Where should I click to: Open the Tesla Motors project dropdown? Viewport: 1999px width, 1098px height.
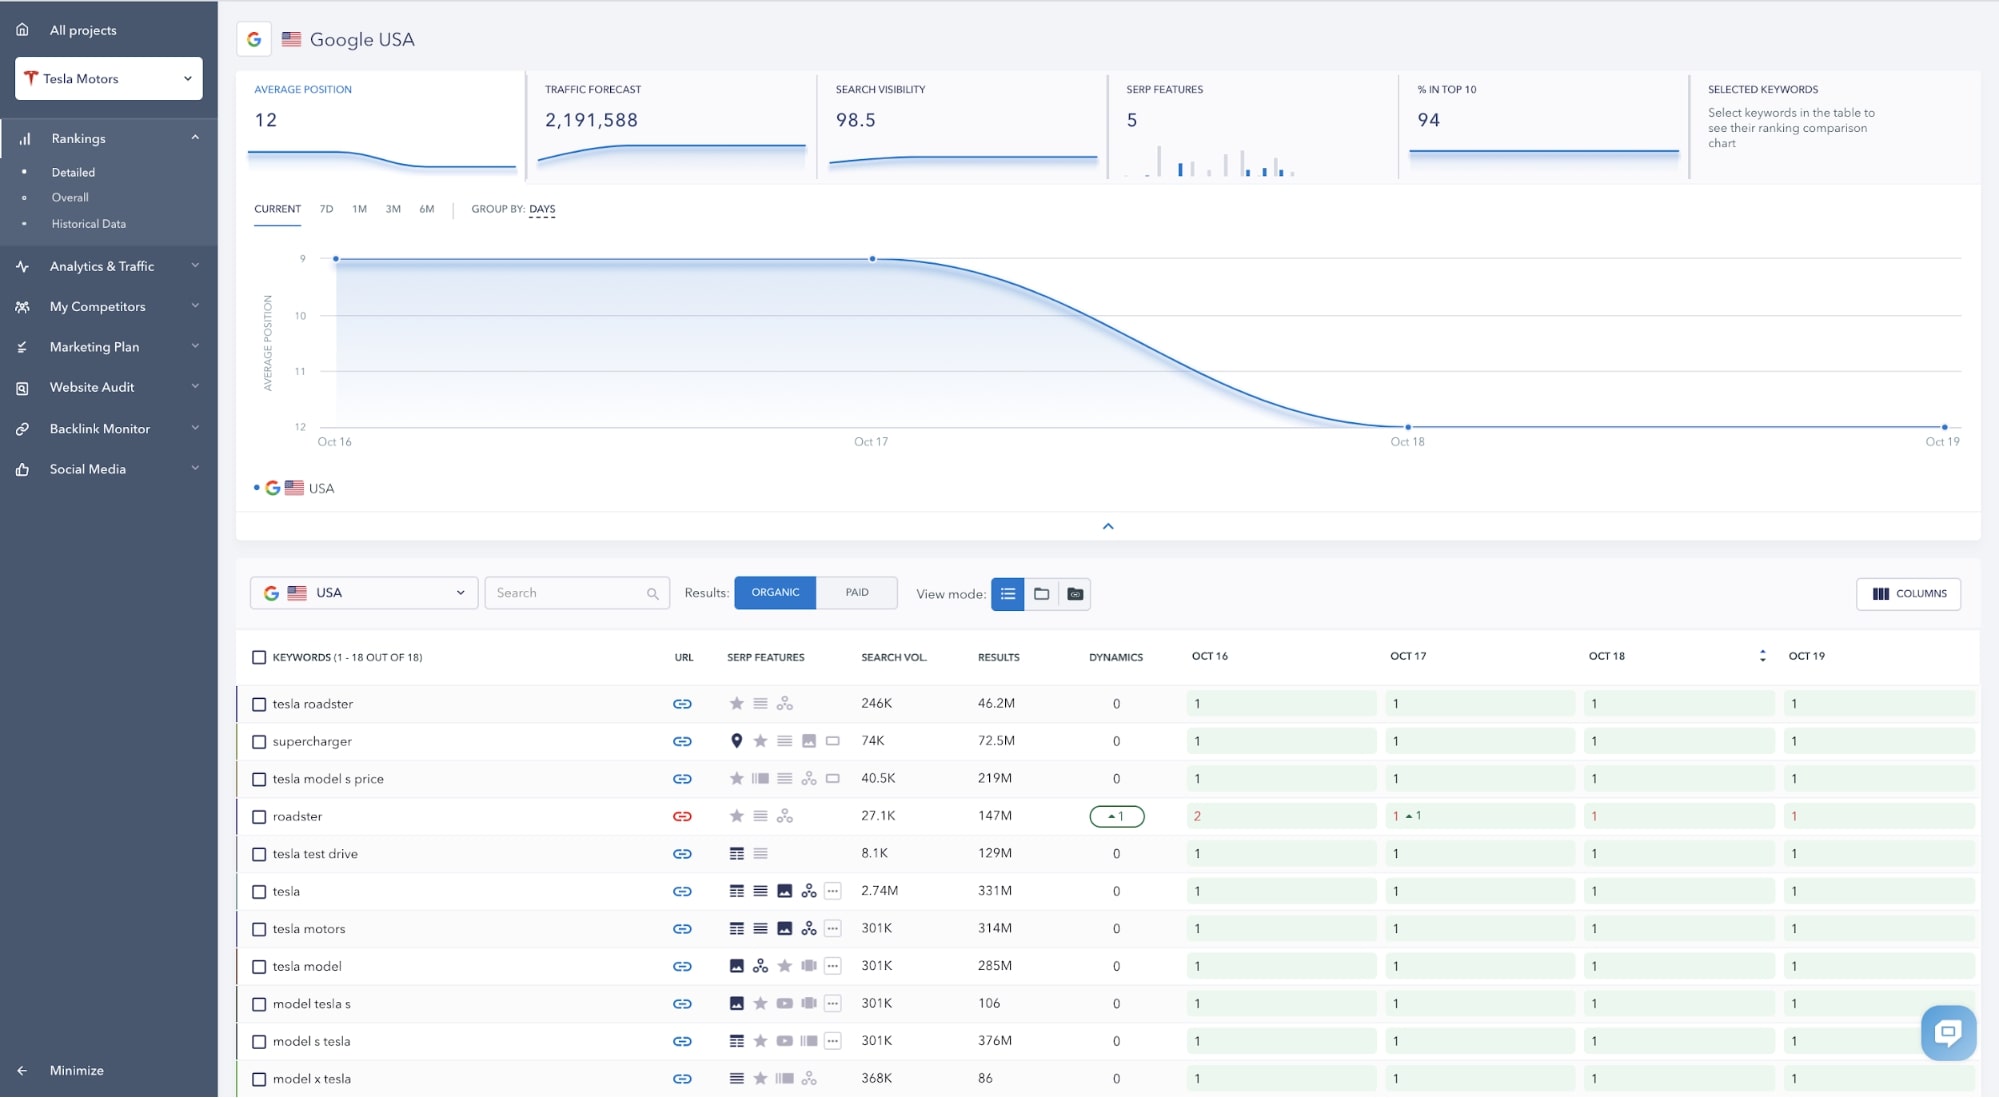(x=109, y=78)
